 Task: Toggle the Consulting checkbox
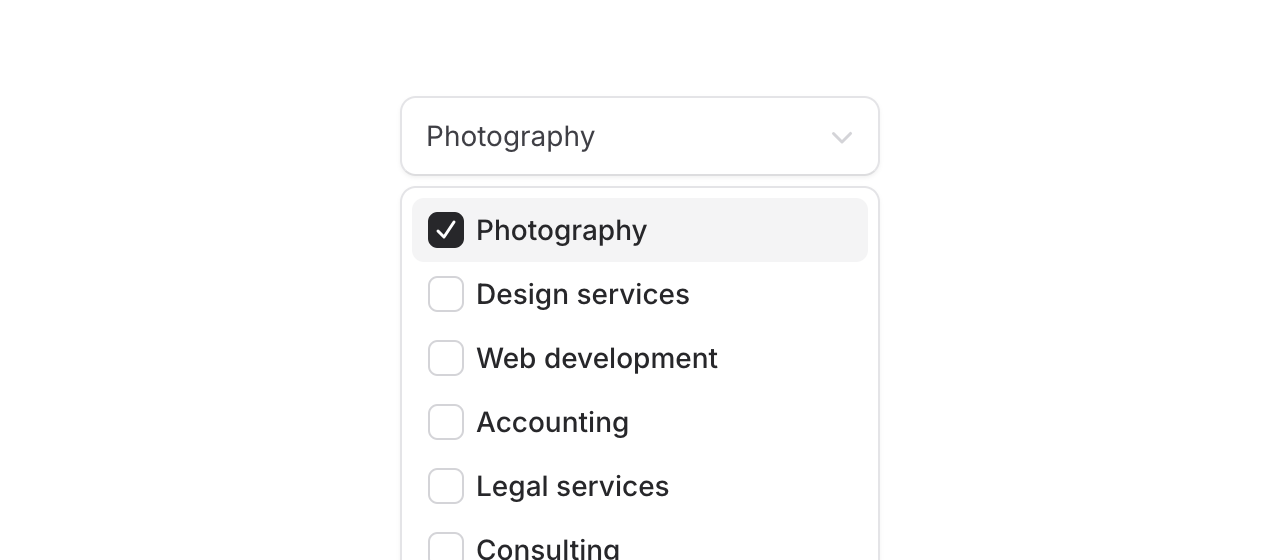pos(446,547)
